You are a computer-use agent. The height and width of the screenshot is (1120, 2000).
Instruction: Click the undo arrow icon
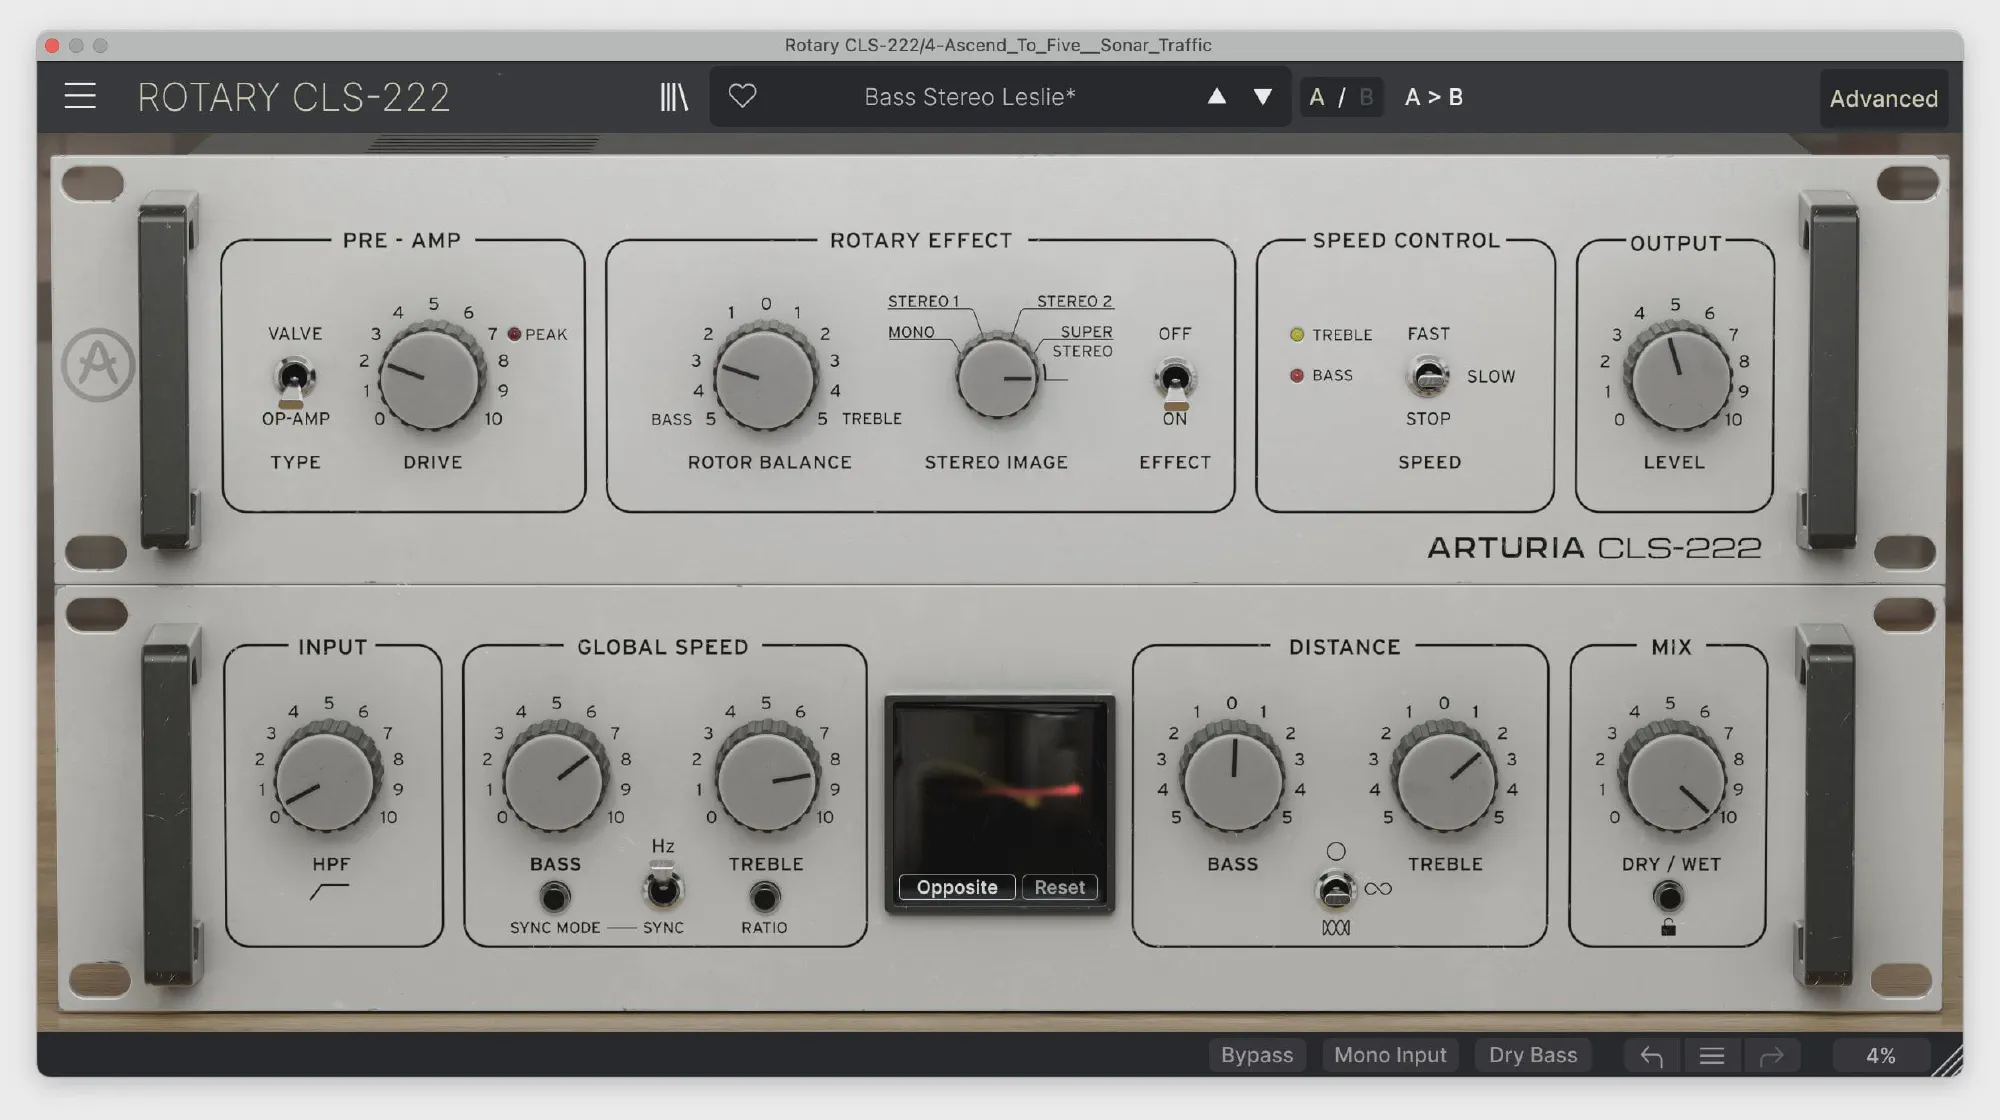coord(1651,1056)
